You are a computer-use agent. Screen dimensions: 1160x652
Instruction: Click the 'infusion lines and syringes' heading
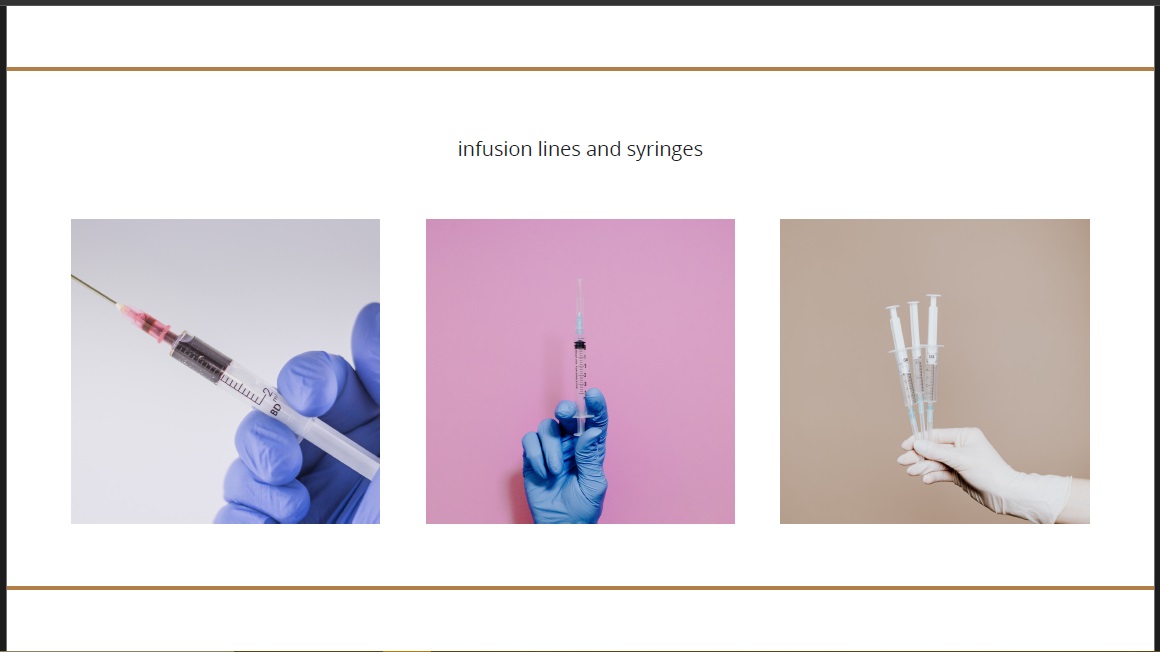pyautogui.click(x=580, y=149)
